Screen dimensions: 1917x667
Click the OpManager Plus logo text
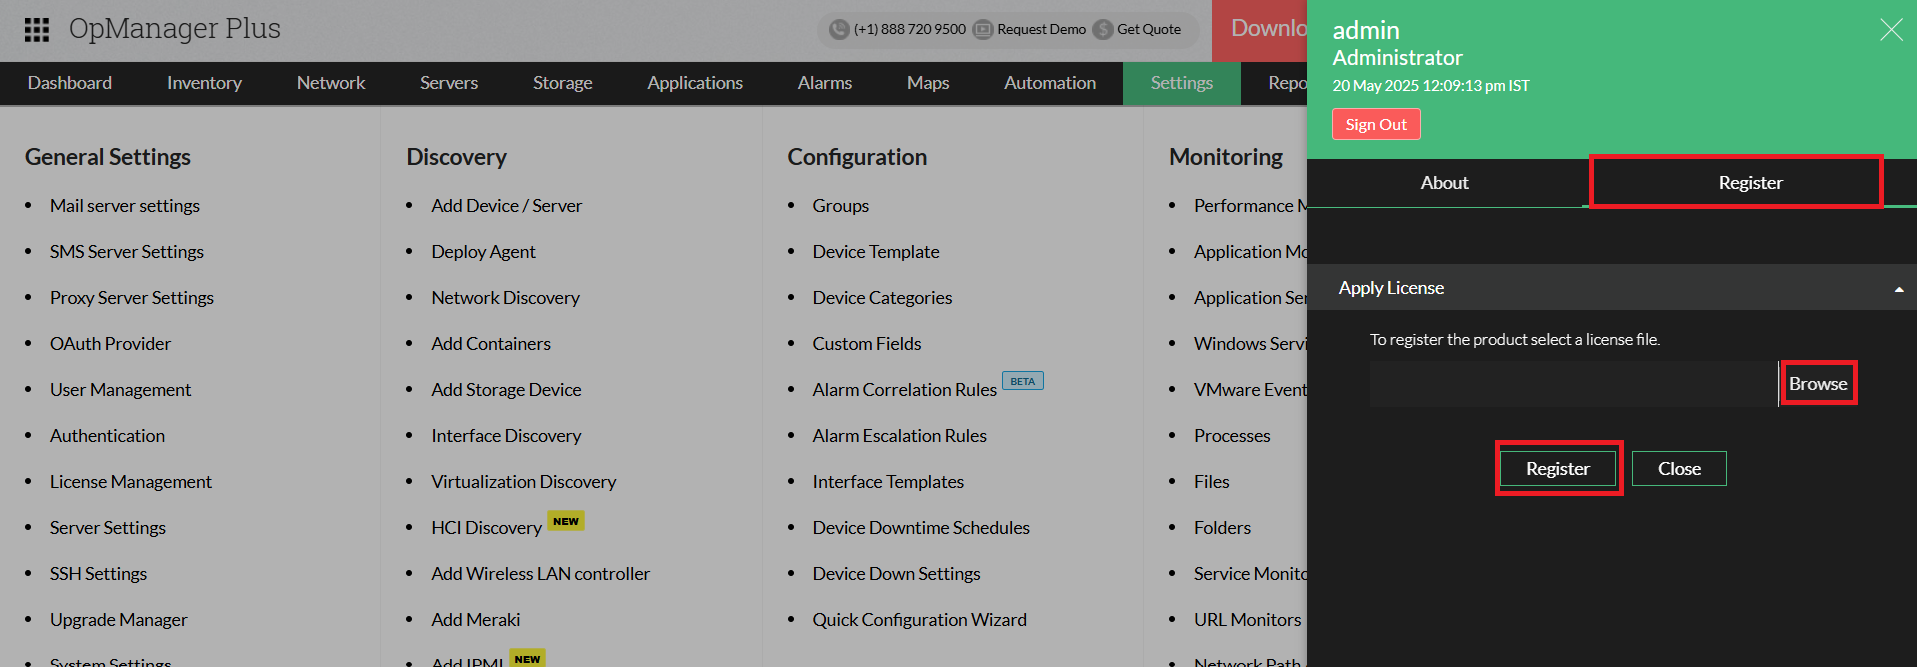tap(175, 29)
